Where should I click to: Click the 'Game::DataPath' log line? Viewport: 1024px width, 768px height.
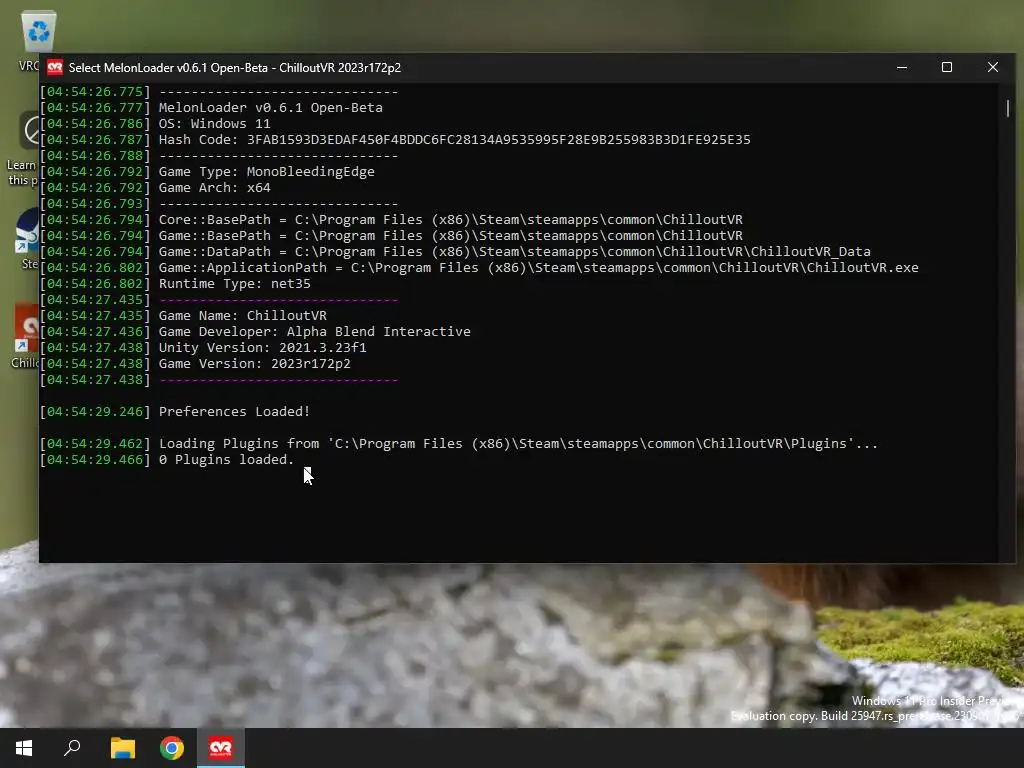pyautogui.click(x=515, y=251)
